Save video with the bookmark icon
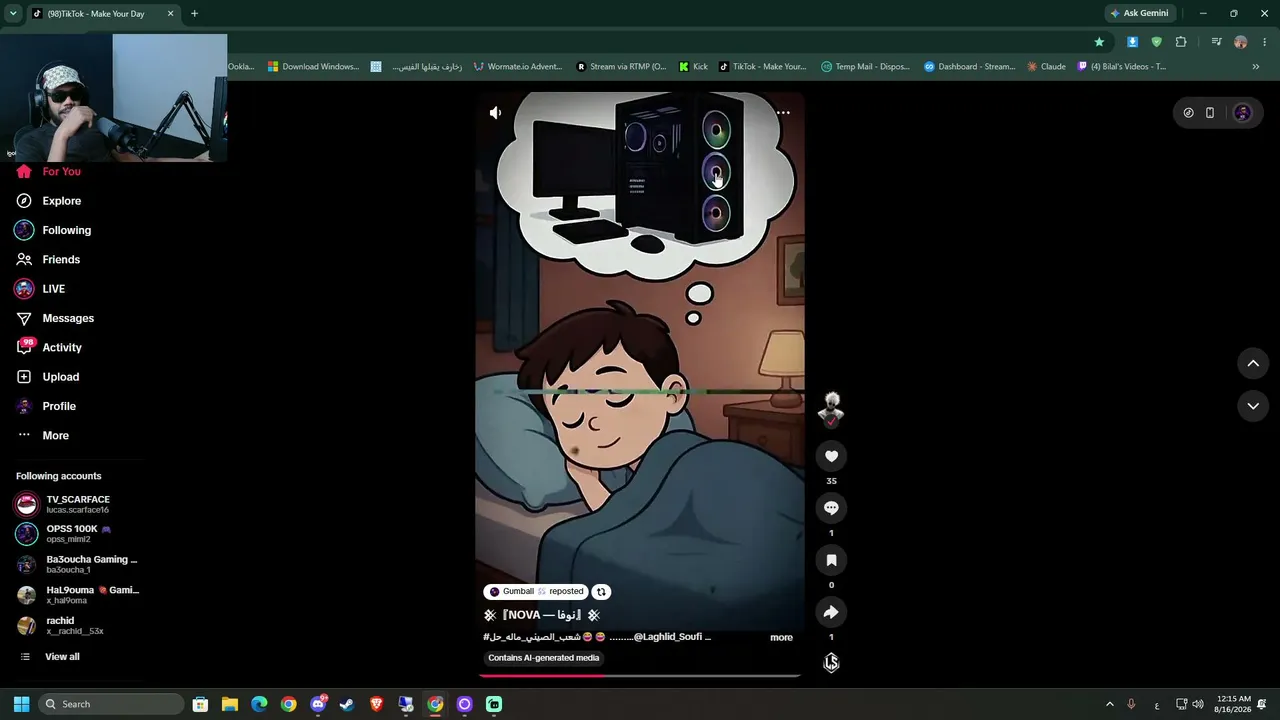This screenshot has width=1280, height=720. (831, 560)
